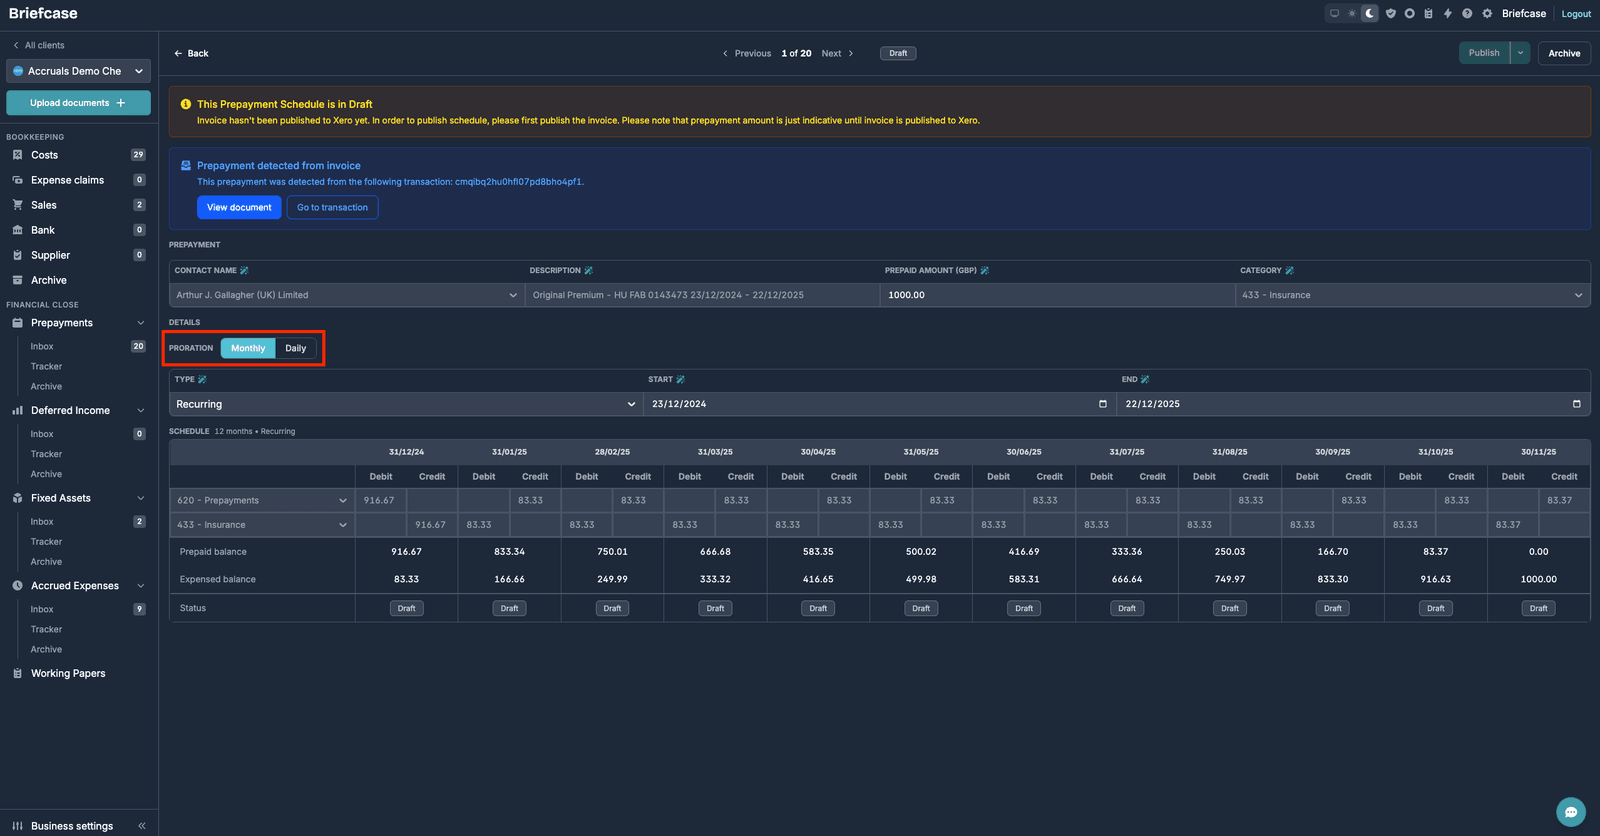Open 620 - Prepayments account dropdown in schedule
This screenshot has width=1600, height=836.
pyautogui.click(x=262, y=500)
